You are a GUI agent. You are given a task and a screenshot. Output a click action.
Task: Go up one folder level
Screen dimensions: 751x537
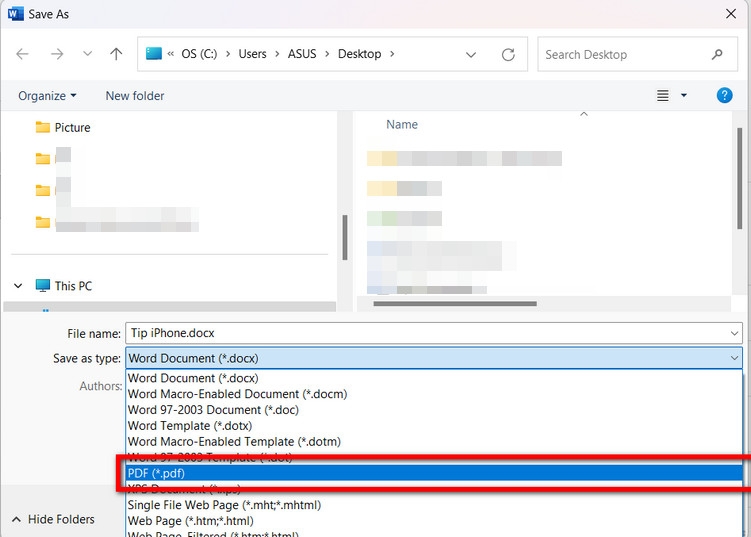click(116, 54)
